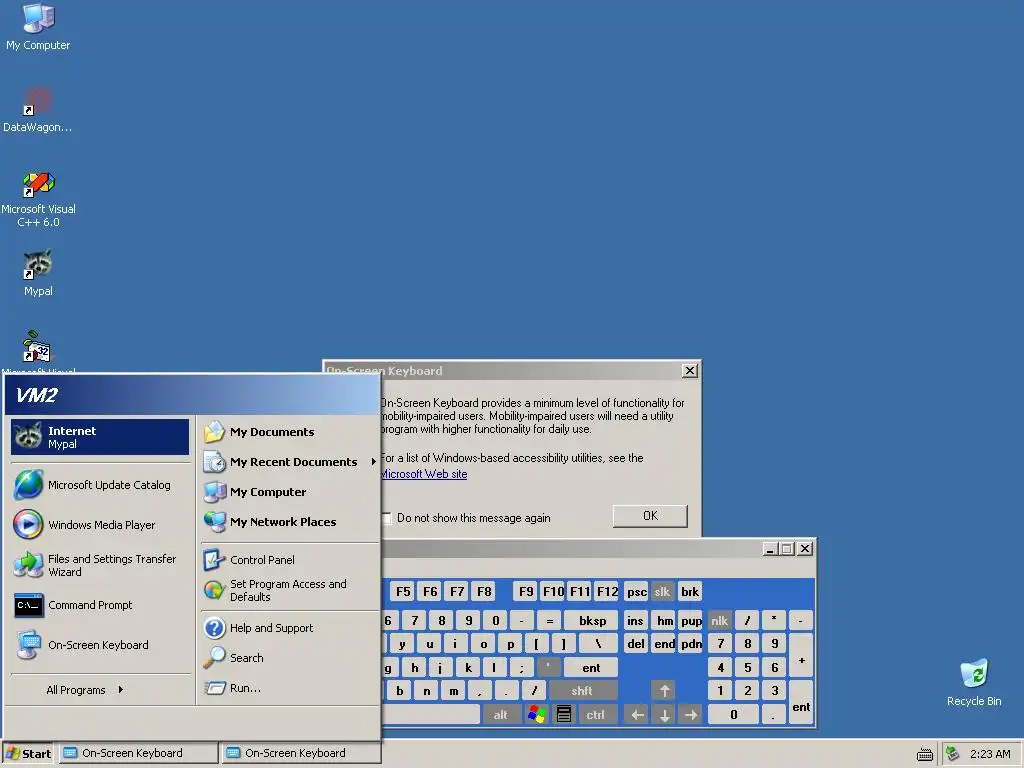The image size is (1024, 768).
Task: Open On-Screen Keyboard in Start menu
Action: (x=100, y=645)
